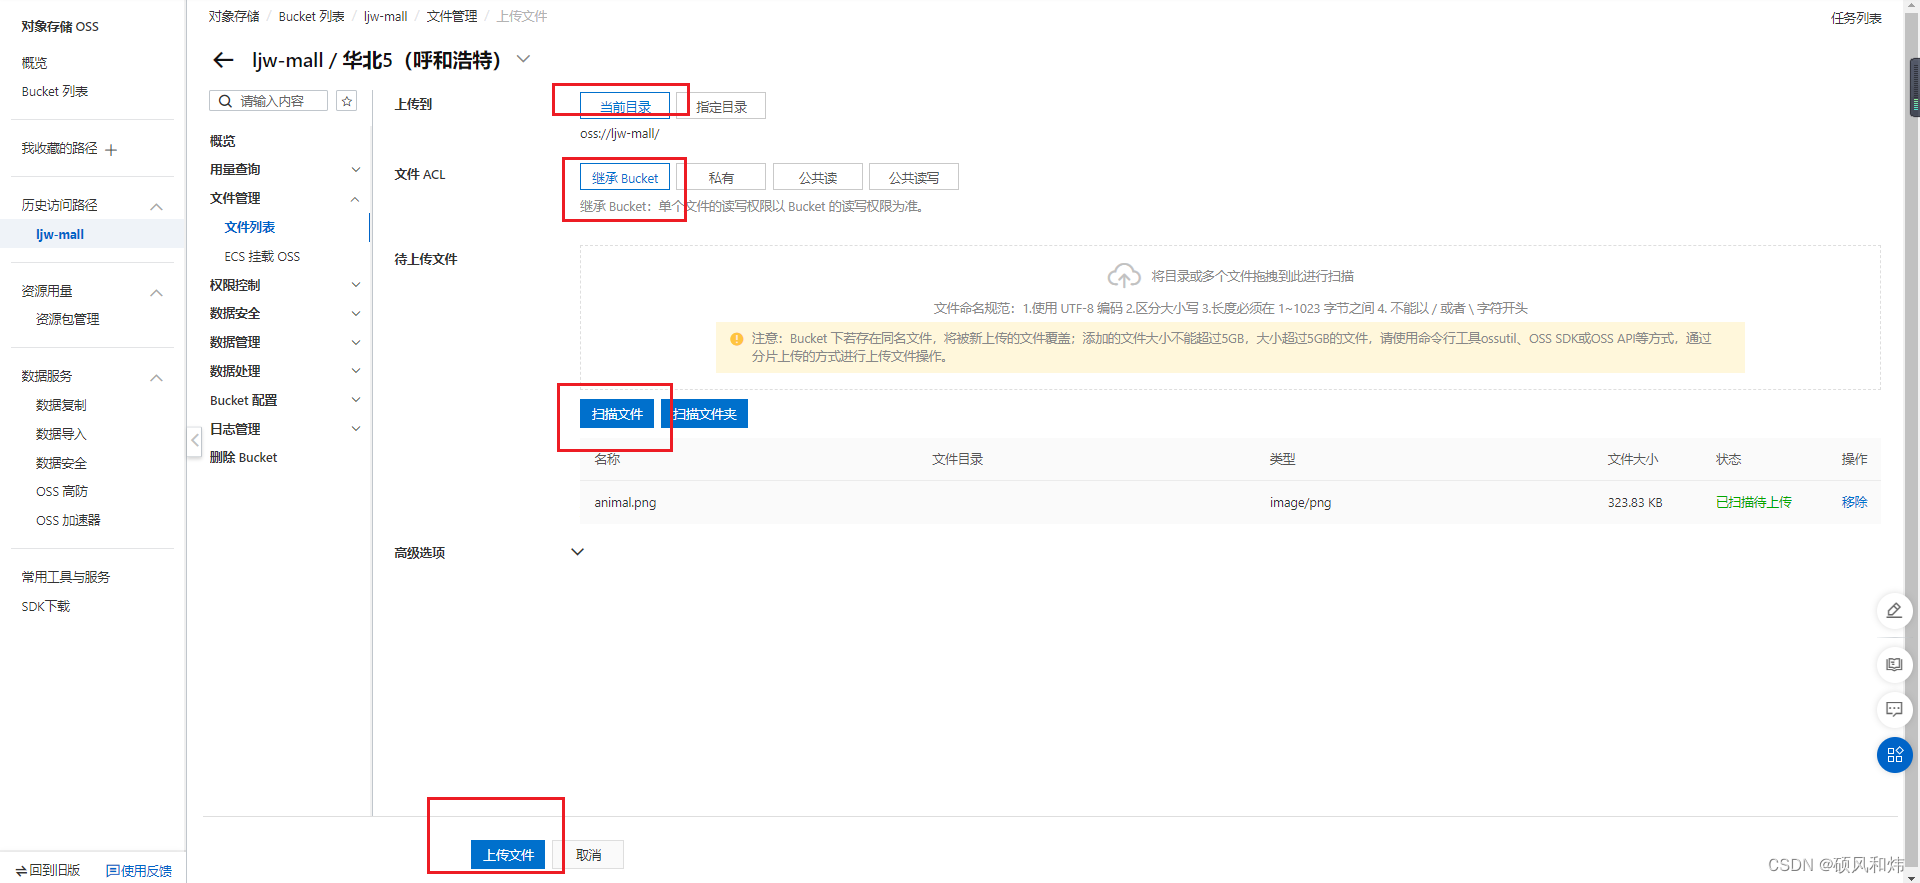Open OSS 高防 in left navigation
Screen dimensions: 1920x883
(62, 491)
